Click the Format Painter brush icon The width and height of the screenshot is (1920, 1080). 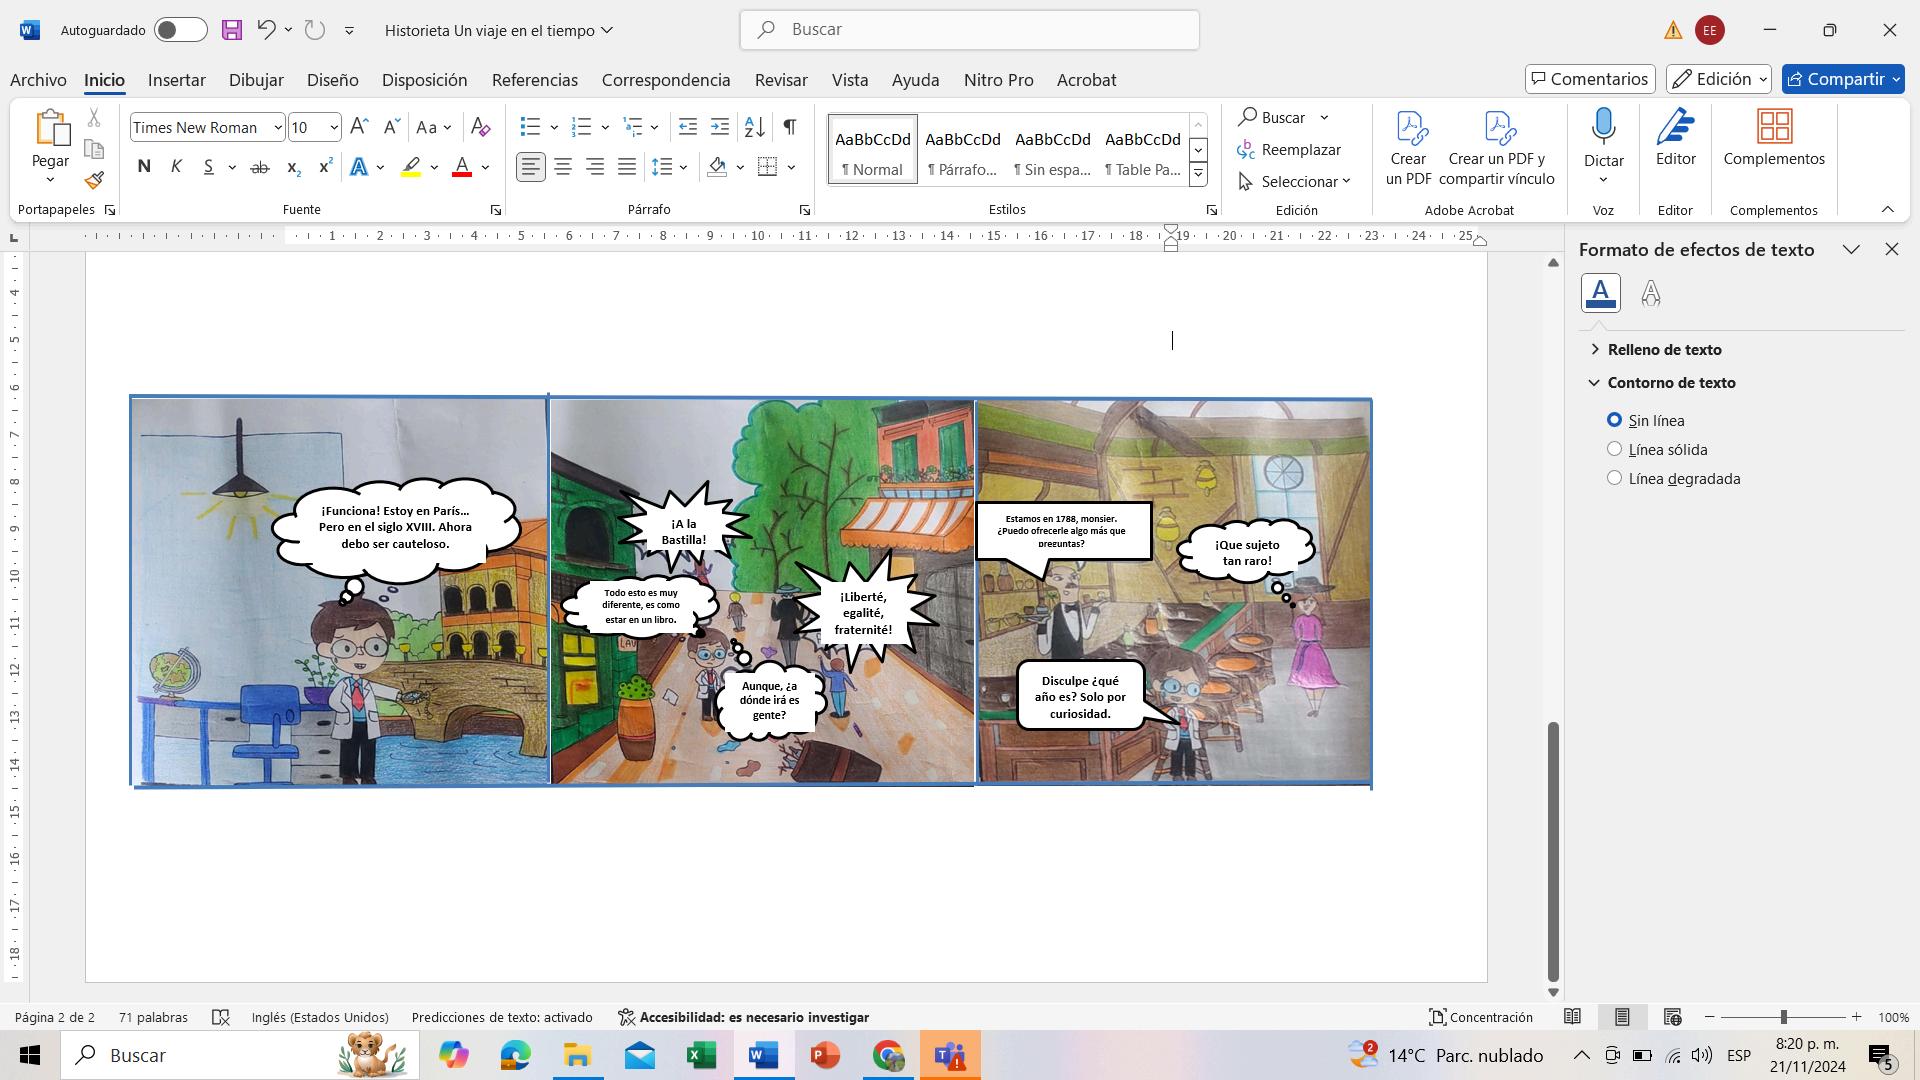point(94,180)
